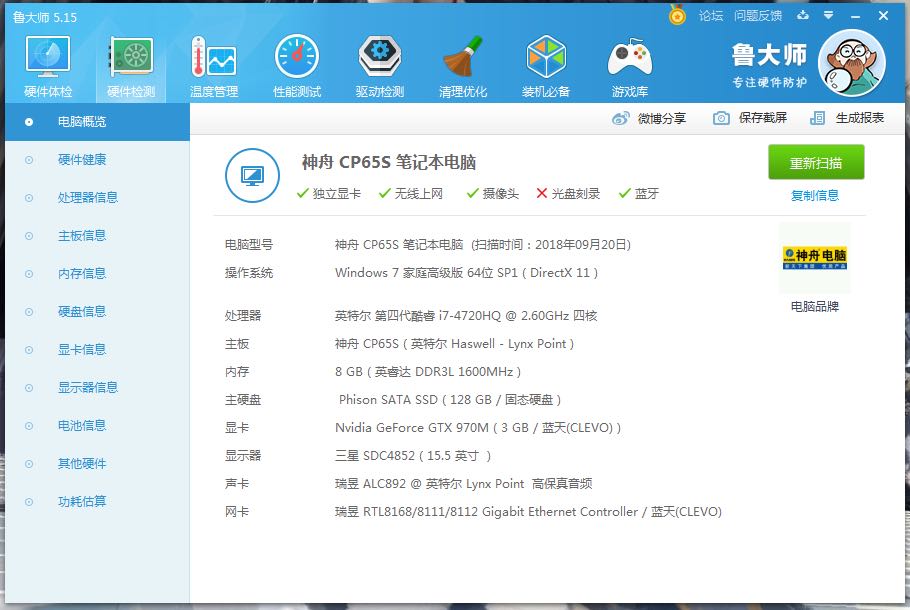Share via 微博分享
This screenshot has height=610, width=910.
[649, 118]
